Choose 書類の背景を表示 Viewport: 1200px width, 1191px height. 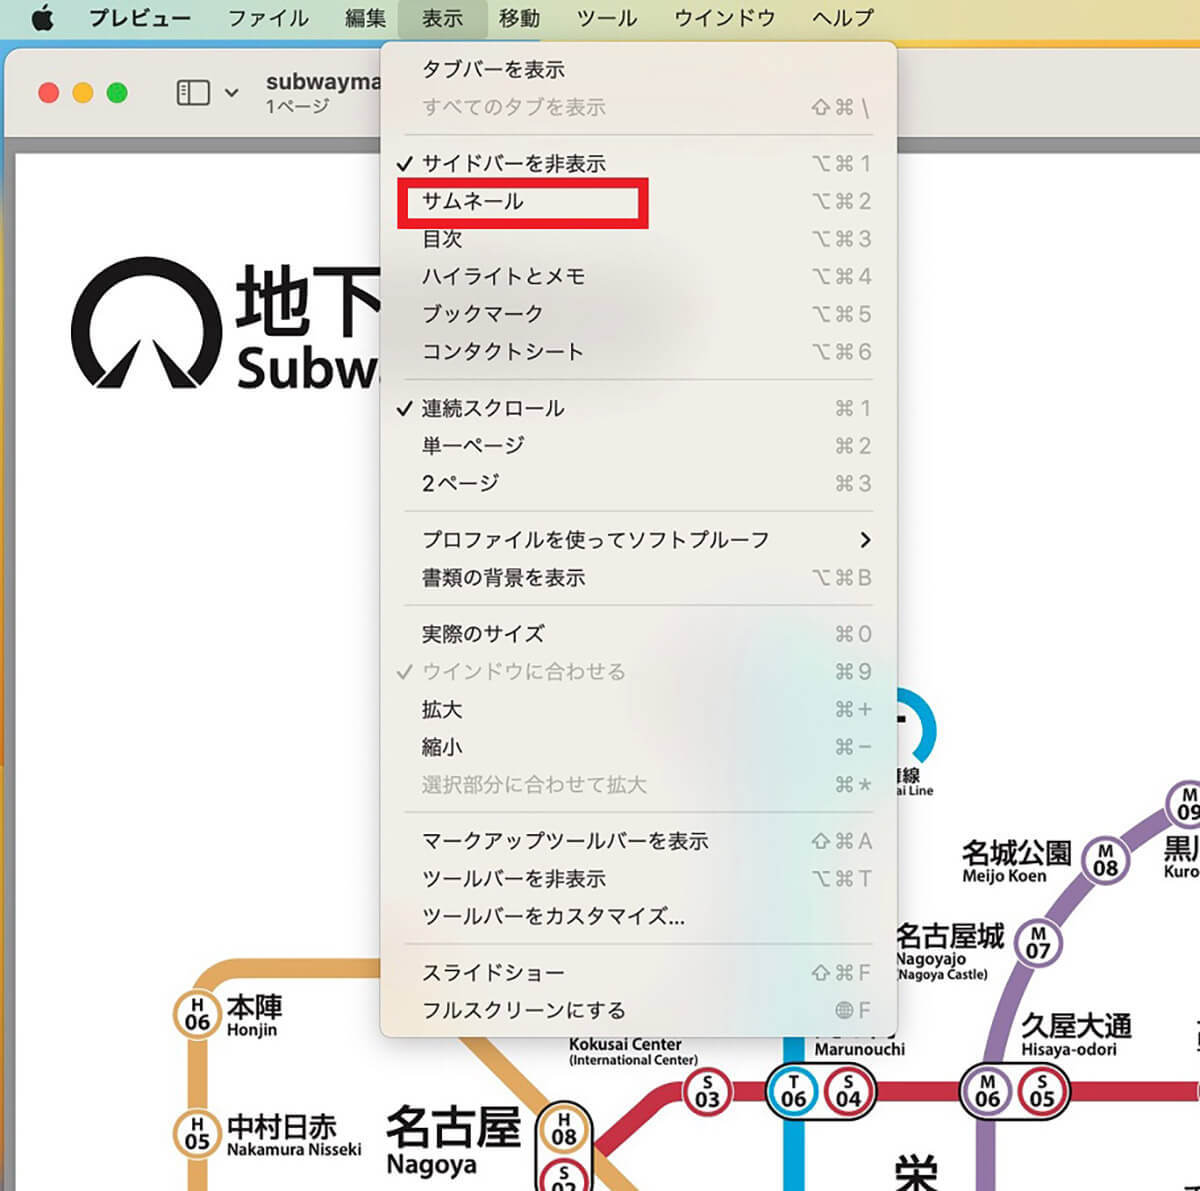click(638, 577)
